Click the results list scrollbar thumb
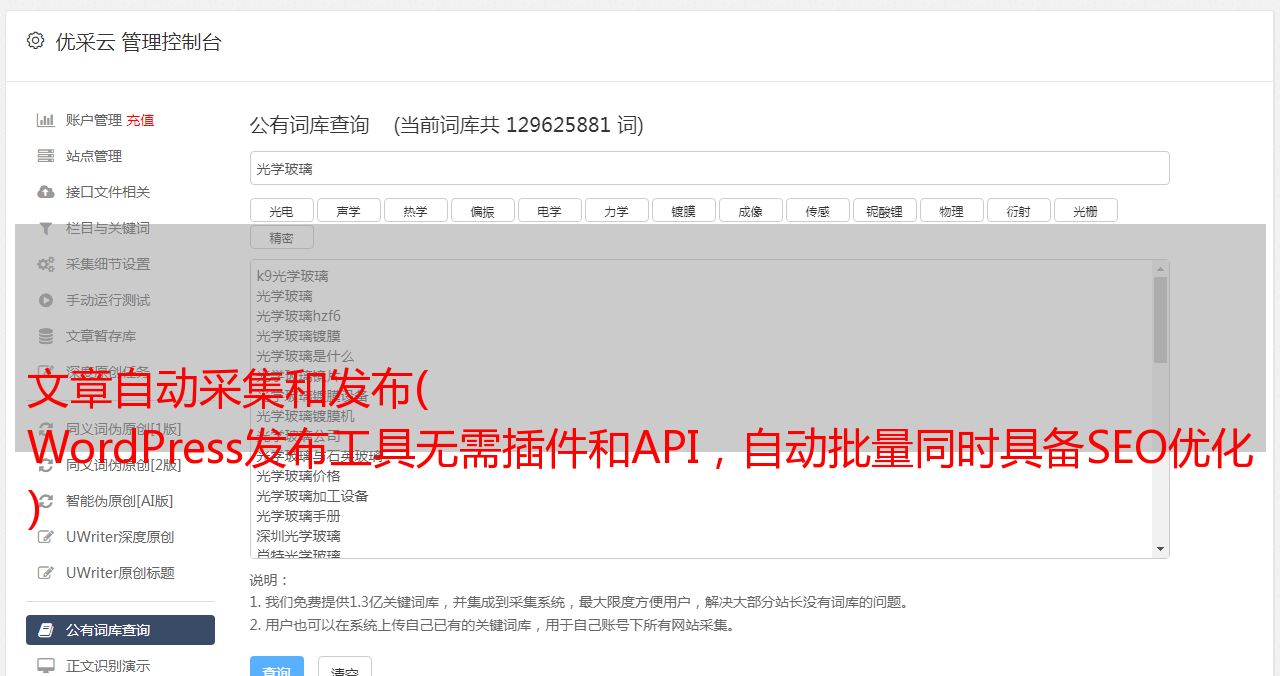 pos(1160,320)
